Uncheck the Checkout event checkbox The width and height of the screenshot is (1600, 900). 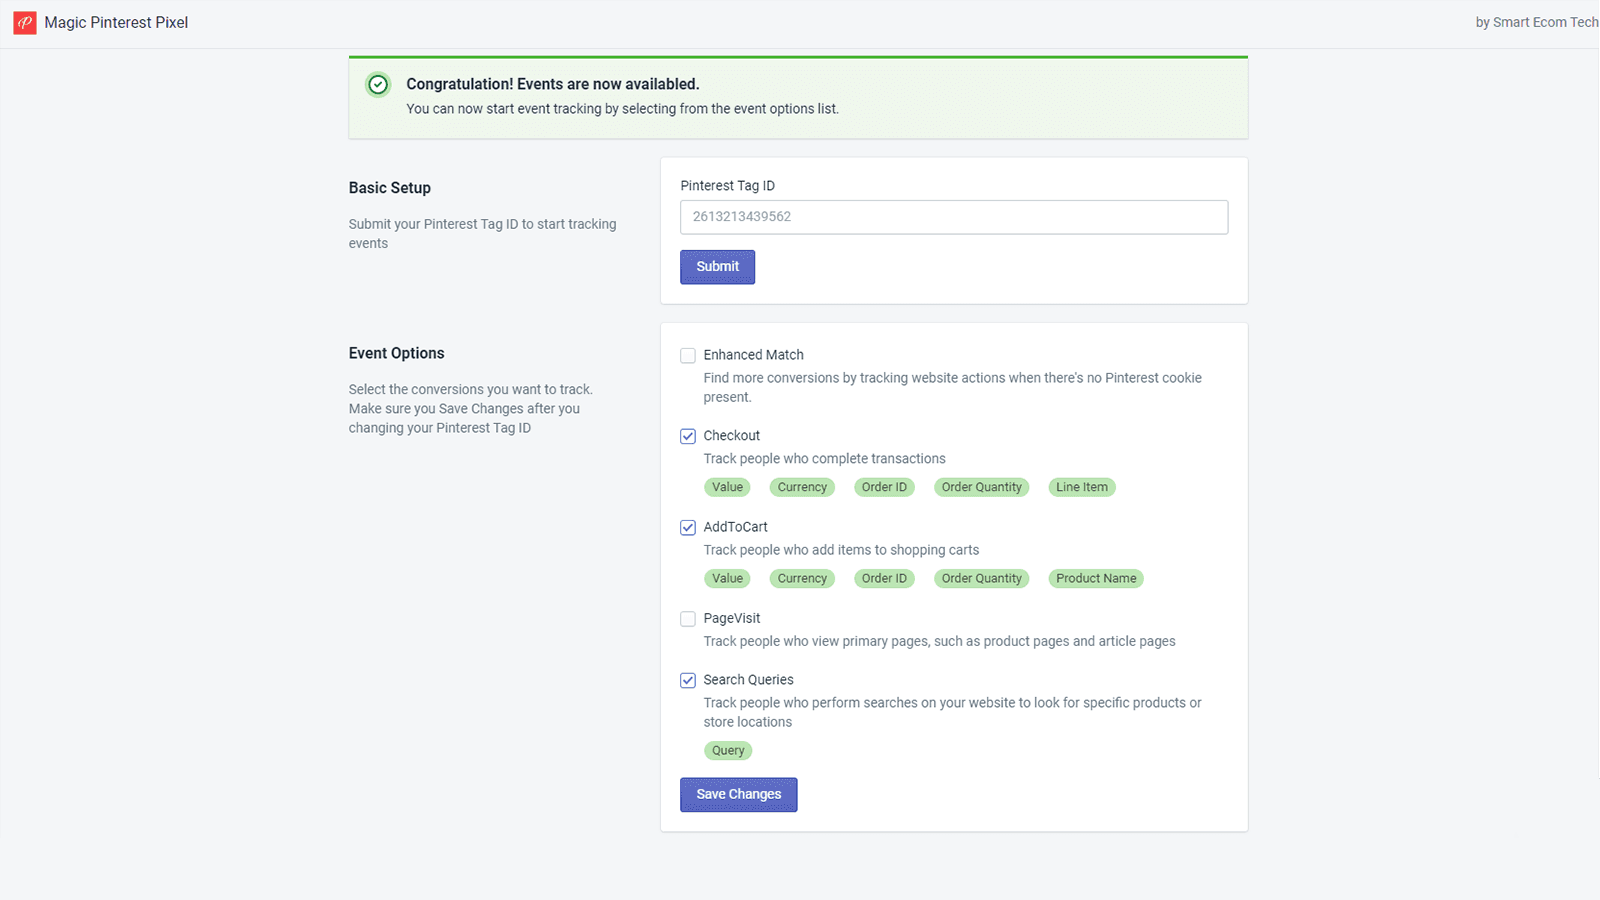point(688,436)
